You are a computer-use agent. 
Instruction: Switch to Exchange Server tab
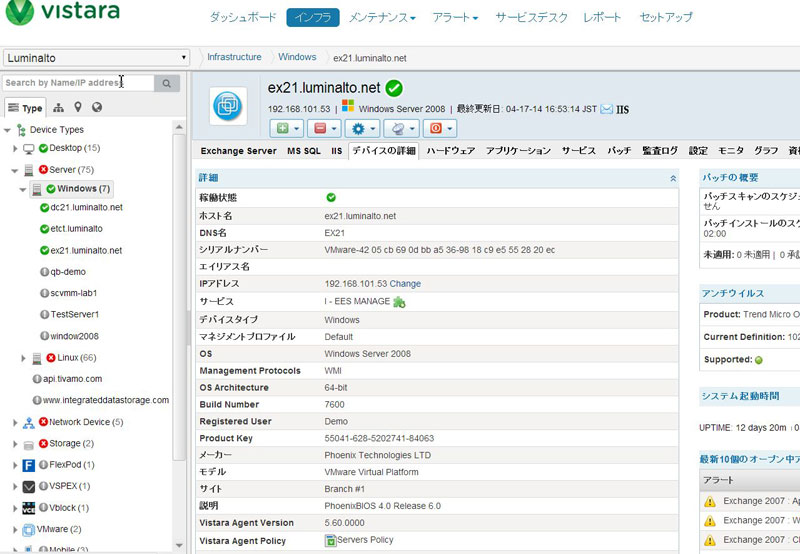pyautogui.click(x=238, y=151)
